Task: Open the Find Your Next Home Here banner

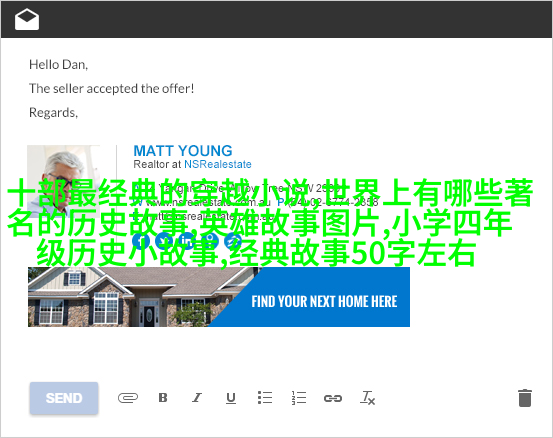Action: tap(219, 297)
